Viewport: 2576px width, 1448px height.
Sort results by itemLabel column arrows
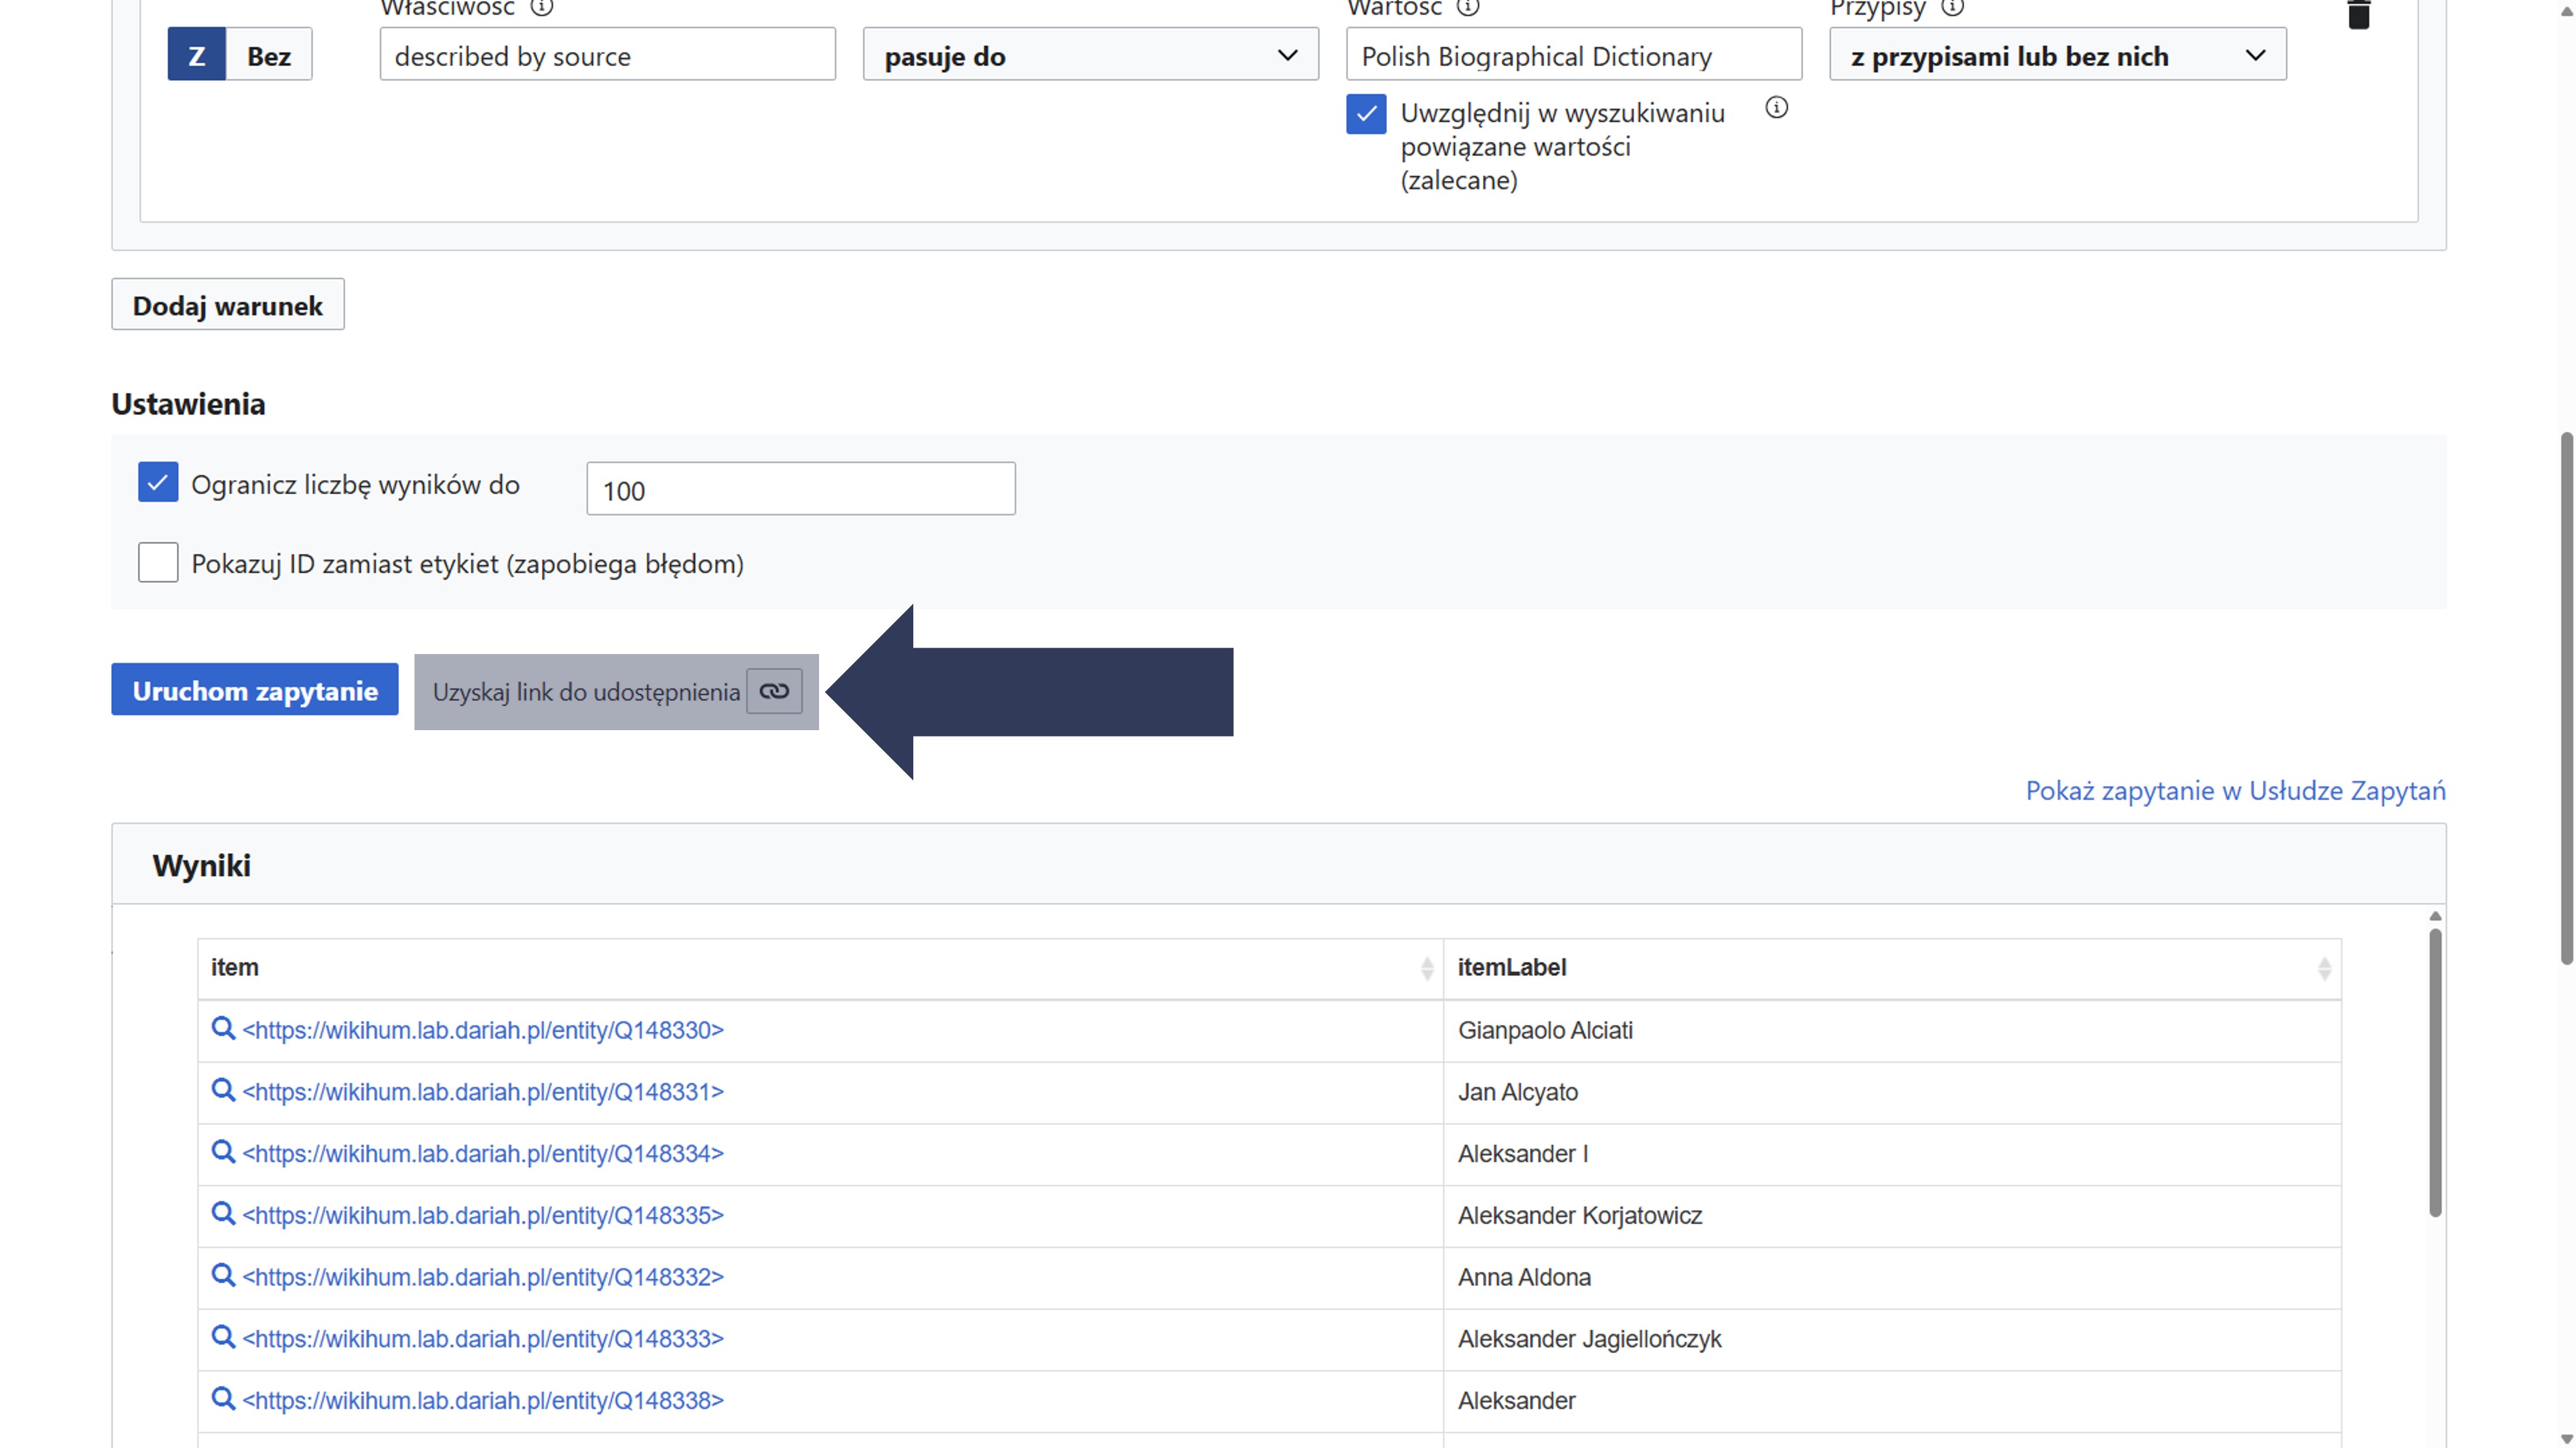pyautogui.click(x=2324, y=967)
